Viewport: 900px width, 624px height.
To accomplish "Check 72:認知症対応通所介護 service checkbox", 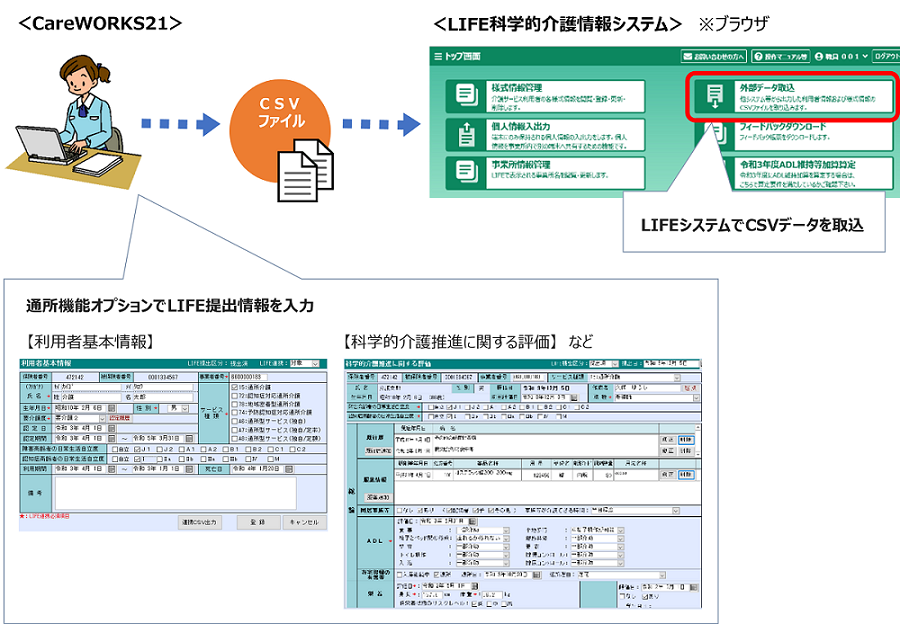I will pos(234,396).
